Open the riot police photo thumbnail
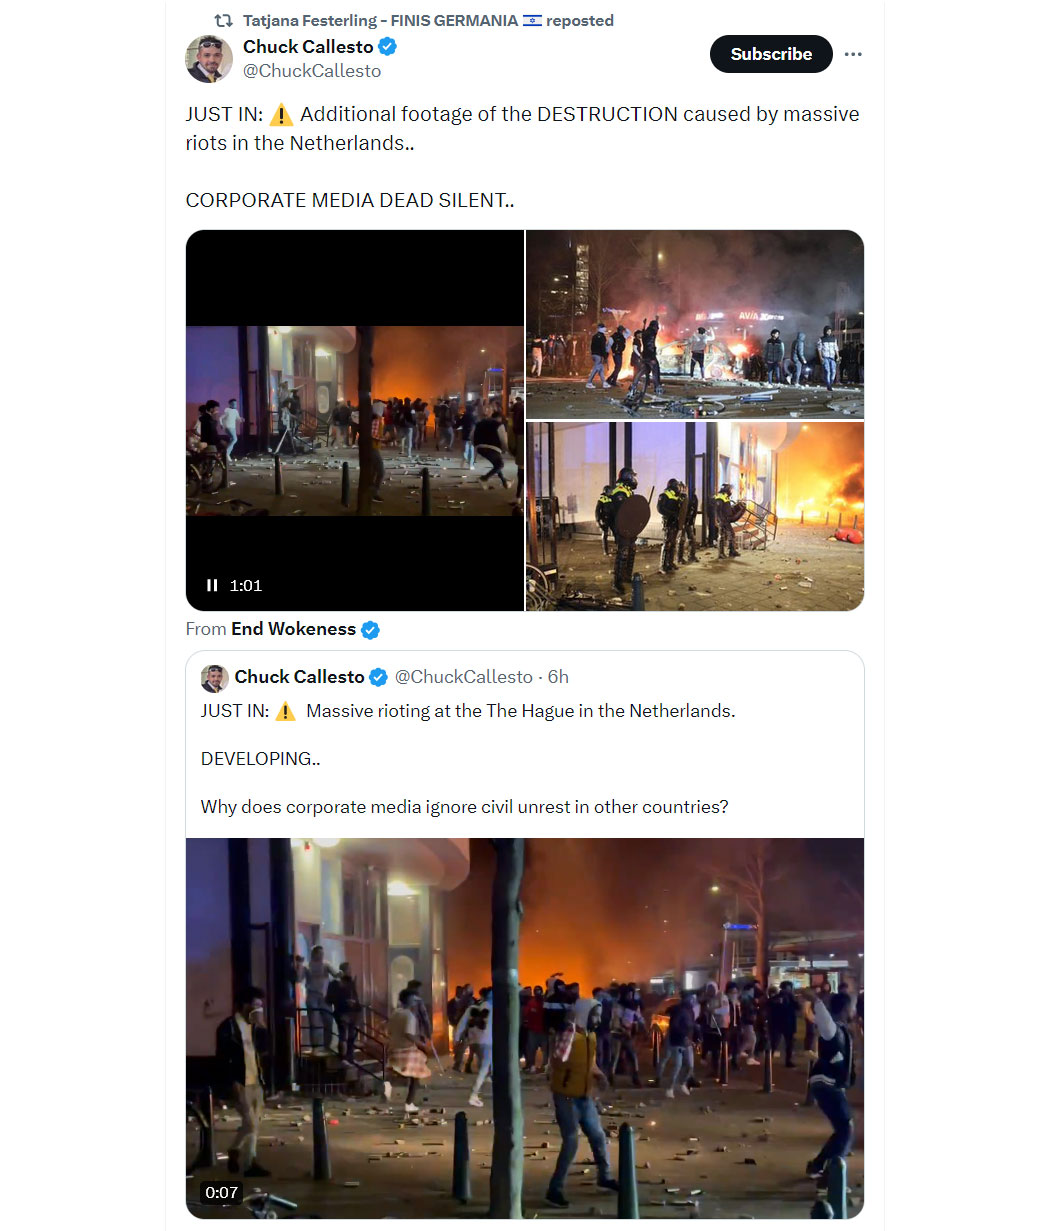 695,516
